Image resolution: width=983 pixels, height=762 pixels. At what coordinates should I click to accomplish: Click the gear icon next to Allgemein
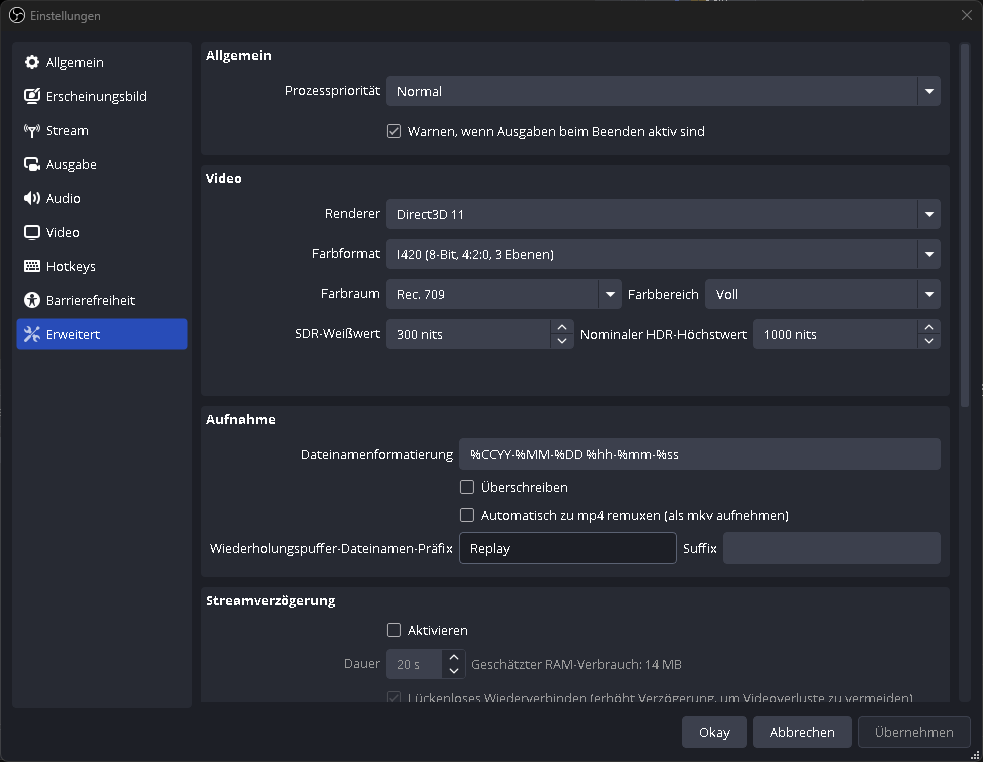[31, 63]
